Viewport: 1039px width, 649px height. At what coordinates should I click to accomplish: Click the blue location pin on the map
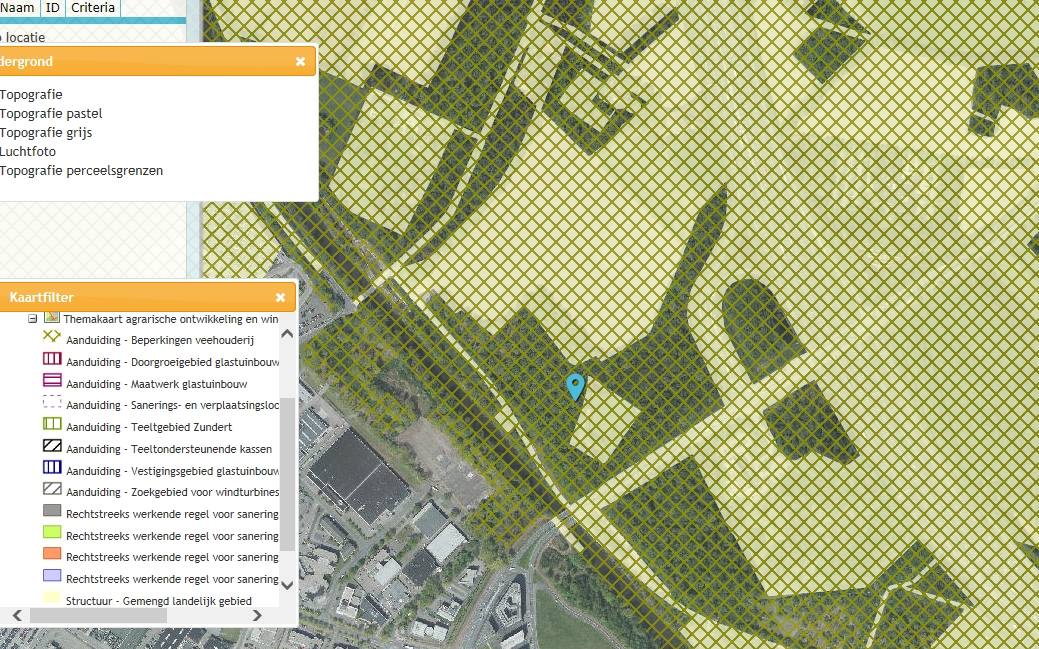pyautogui.click(x=575, y=387)
